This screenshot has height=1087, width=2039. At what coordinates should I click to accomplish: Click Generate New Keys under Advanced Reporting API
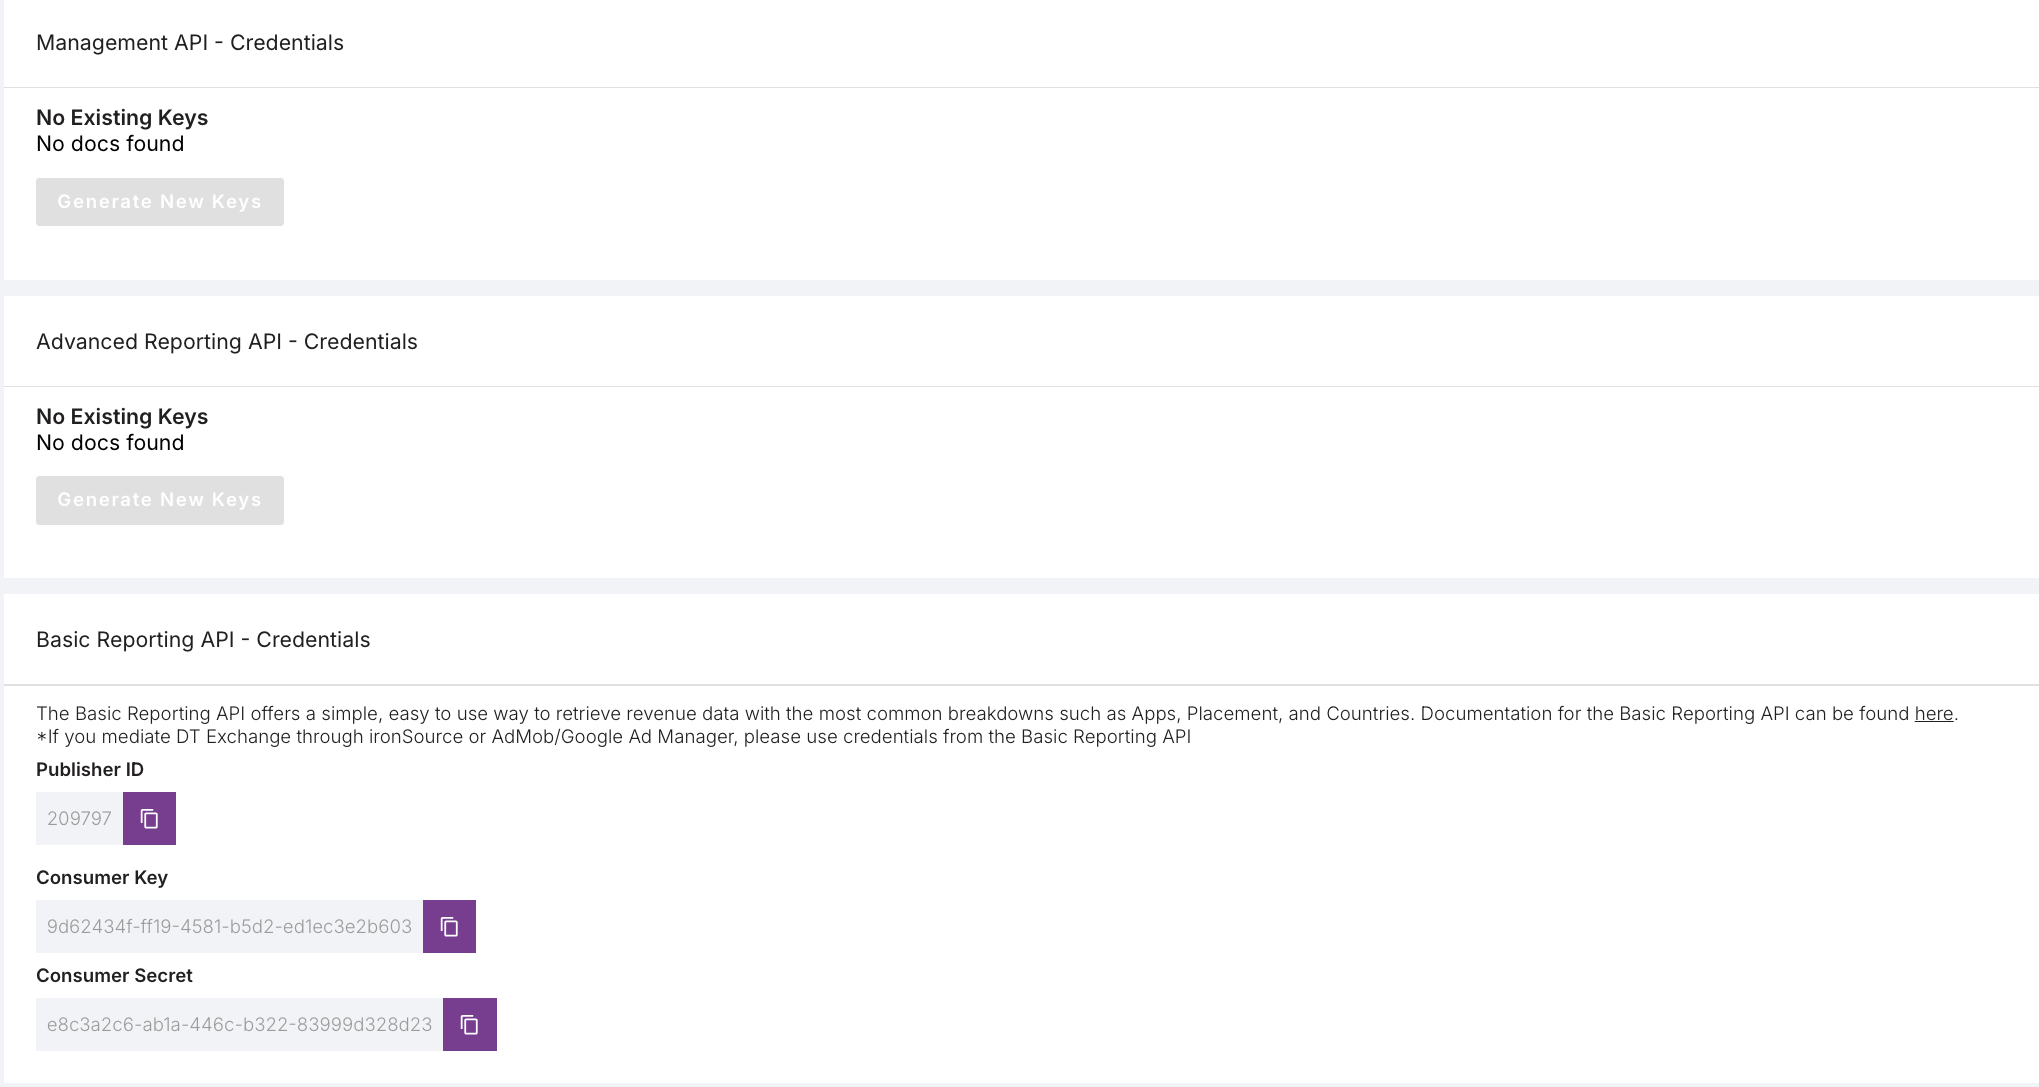pyautogui.click(x=159, y=499)
